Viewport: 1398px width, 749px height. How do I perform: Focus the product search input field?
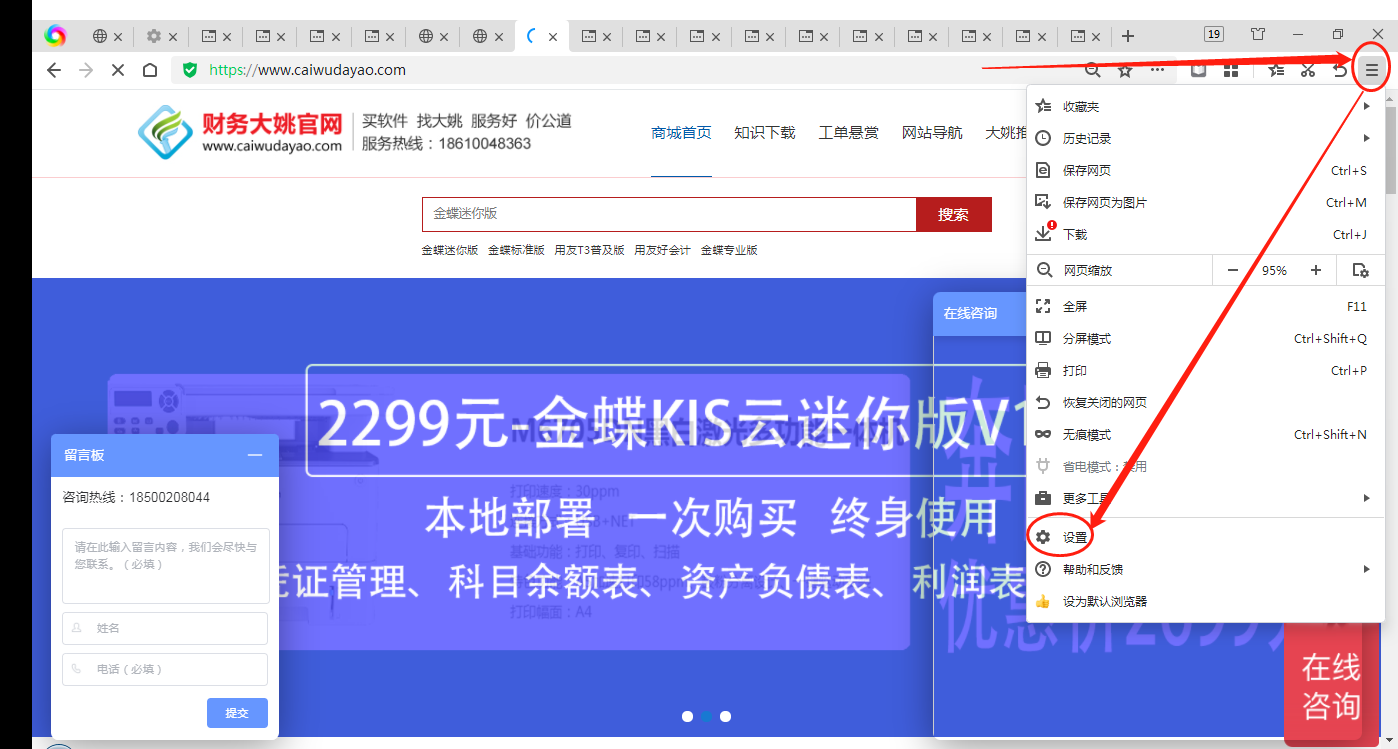(x=669, y=214)
